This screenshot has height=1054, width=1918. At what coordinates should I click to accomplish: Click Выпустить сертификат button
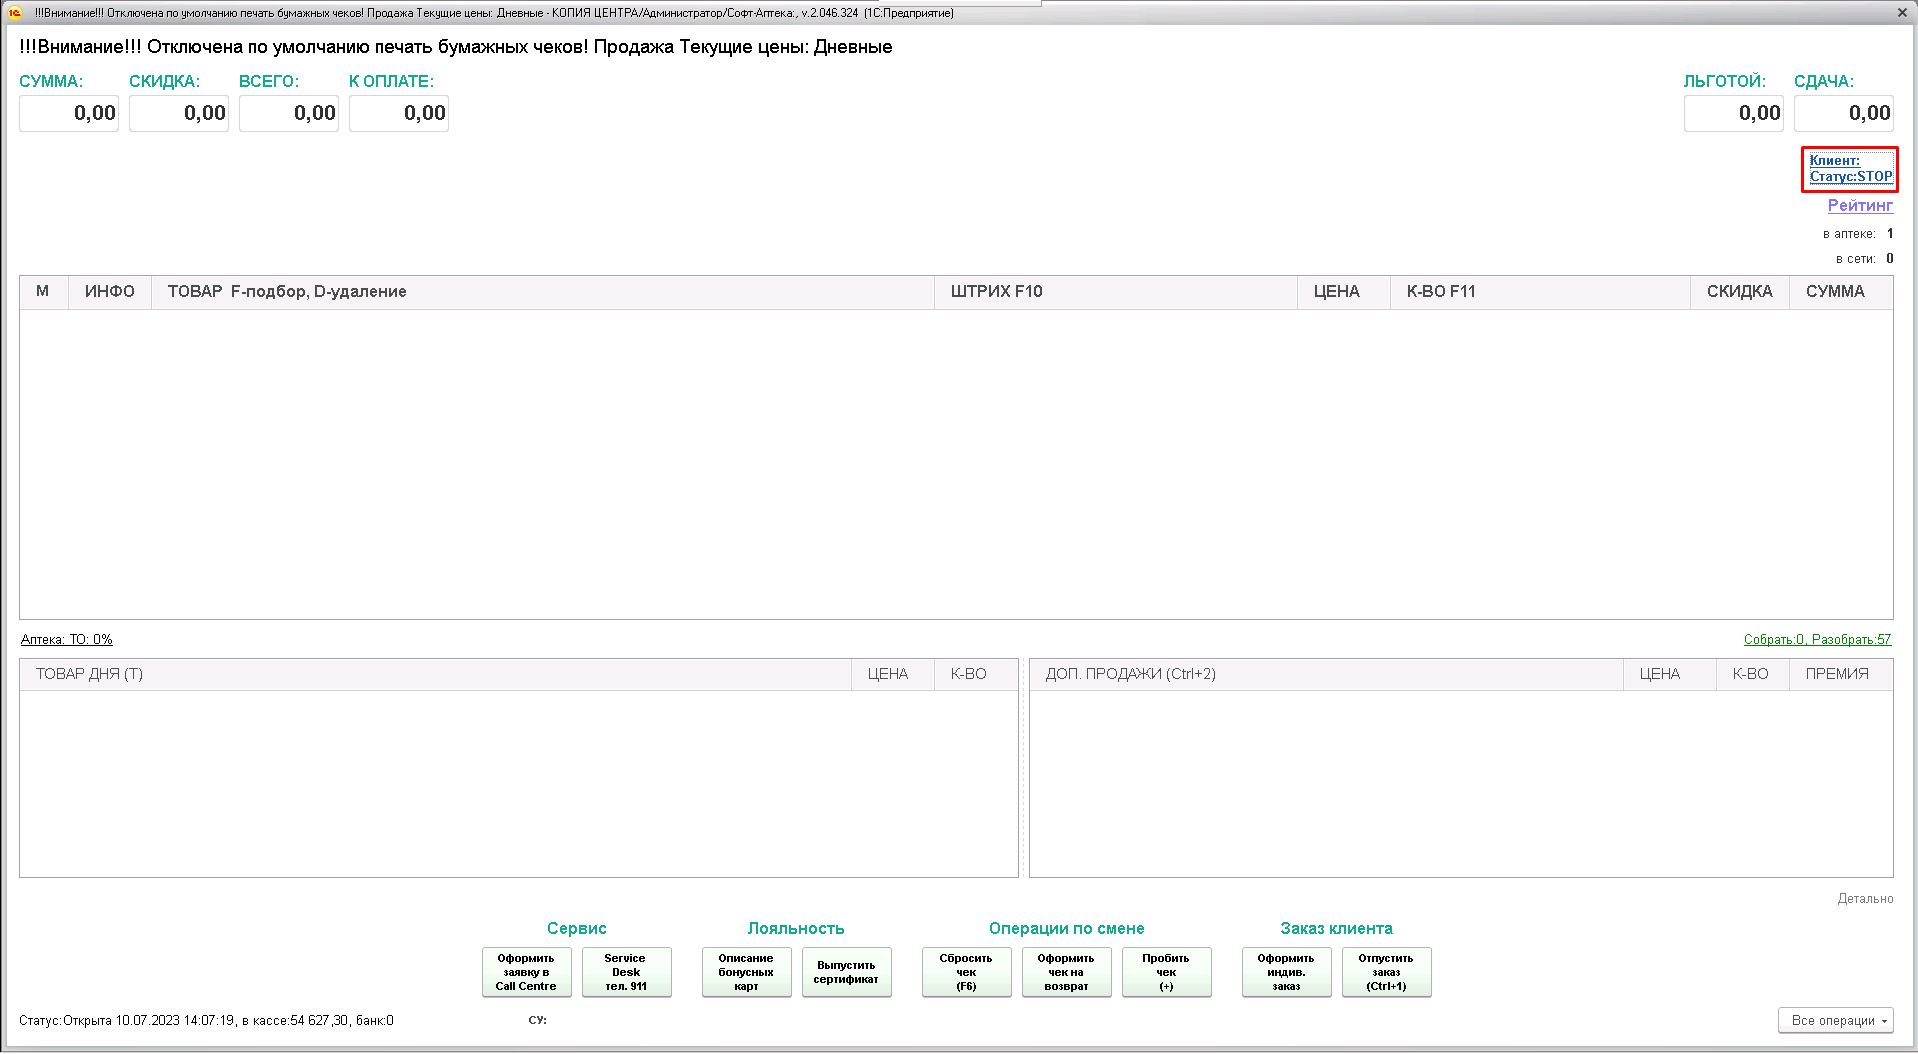(846, 972)
